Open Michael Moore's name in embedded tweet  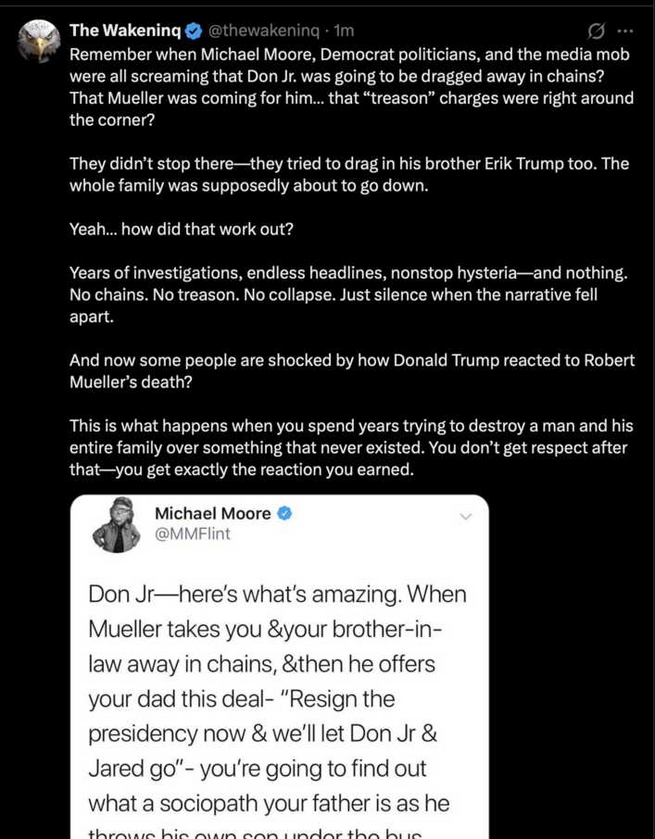[212, 514]
